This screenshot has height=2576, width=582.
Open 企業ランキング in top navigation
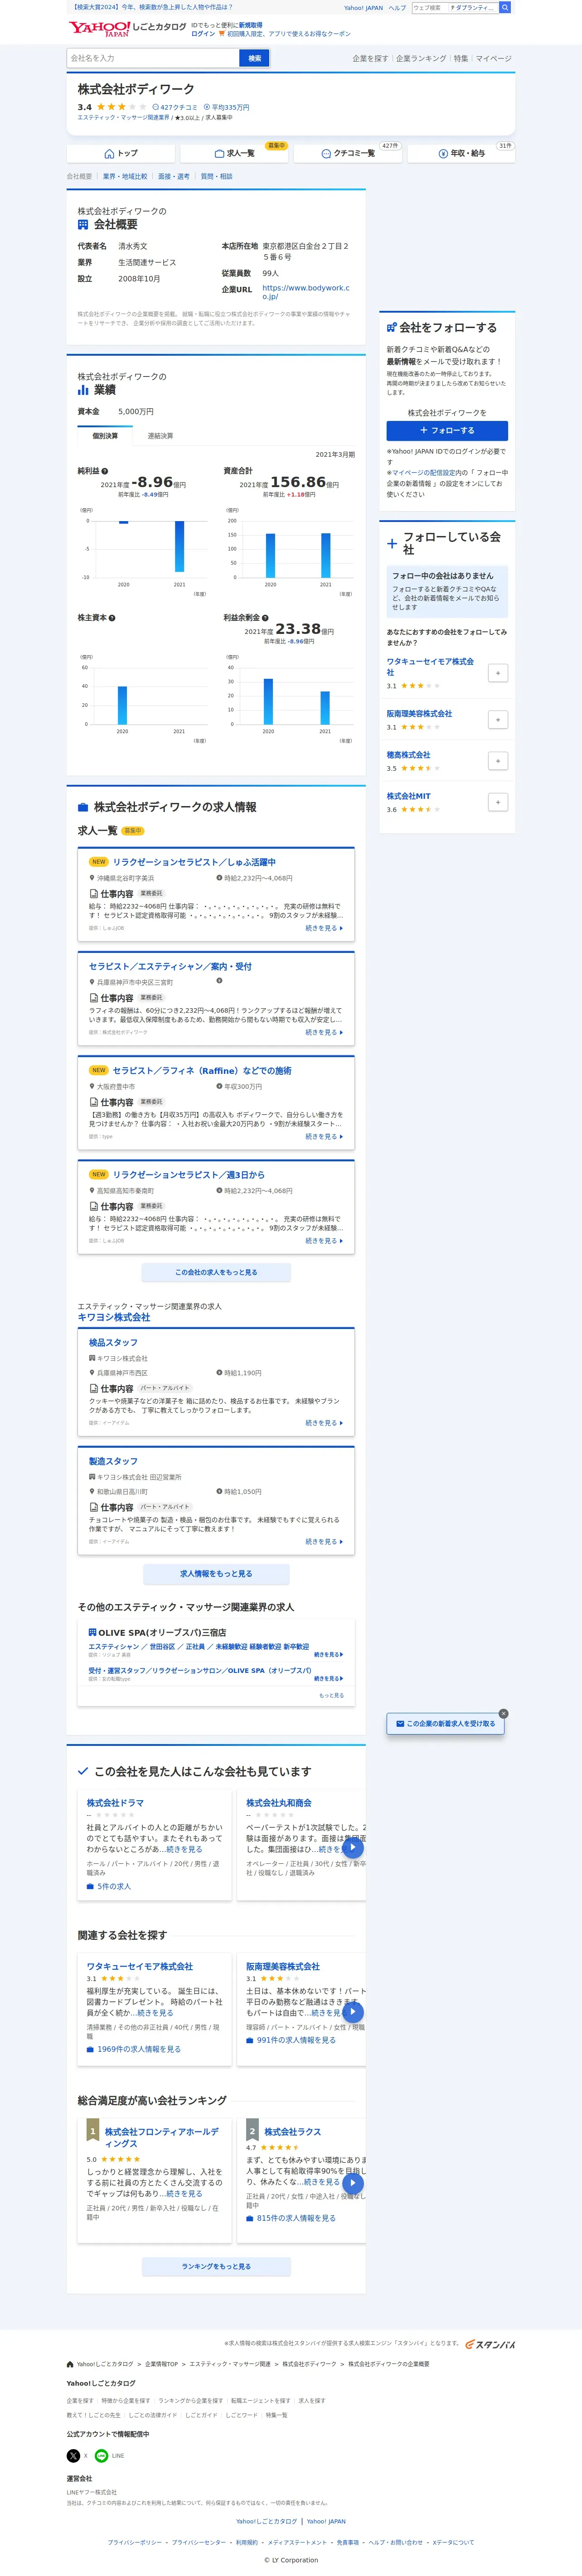421,59
